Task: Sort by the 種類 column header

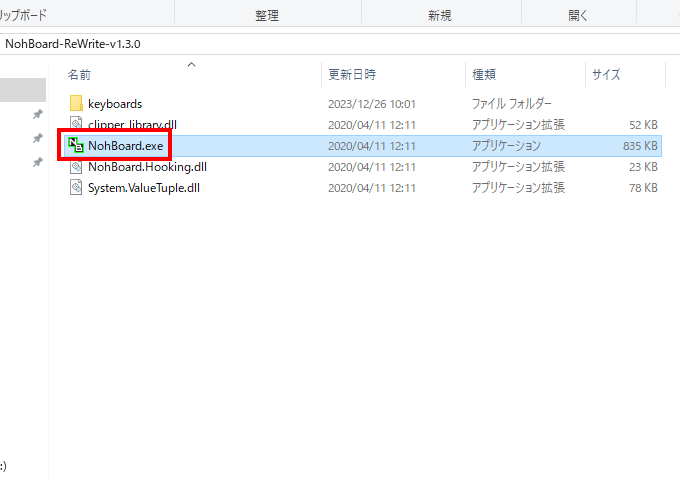Action: (484, 75)
